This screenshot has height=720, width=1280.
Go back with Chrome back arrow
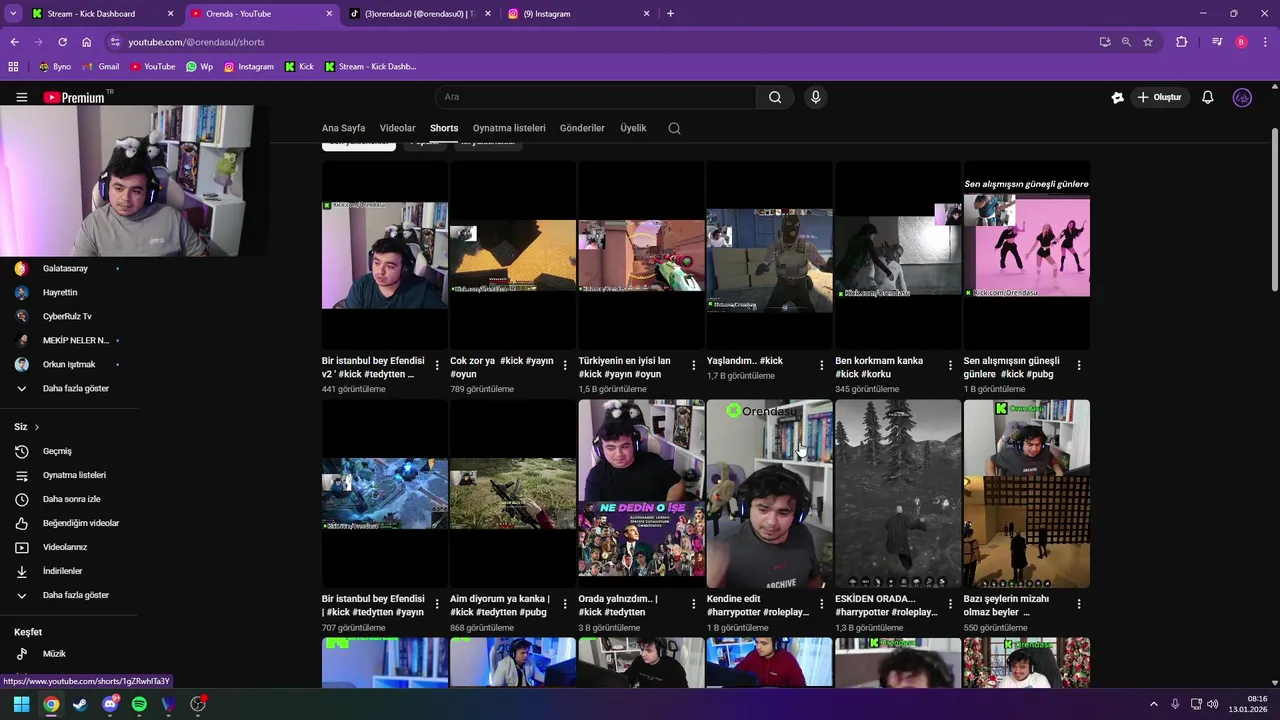(x=14, y=42)
